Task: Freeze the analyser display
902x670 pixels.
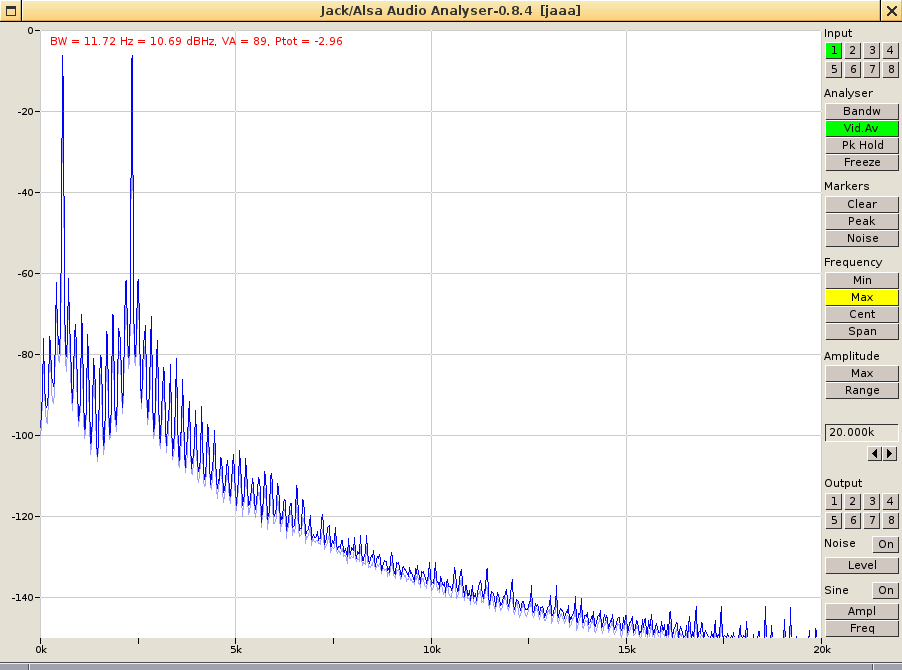Action: [862, 162]
